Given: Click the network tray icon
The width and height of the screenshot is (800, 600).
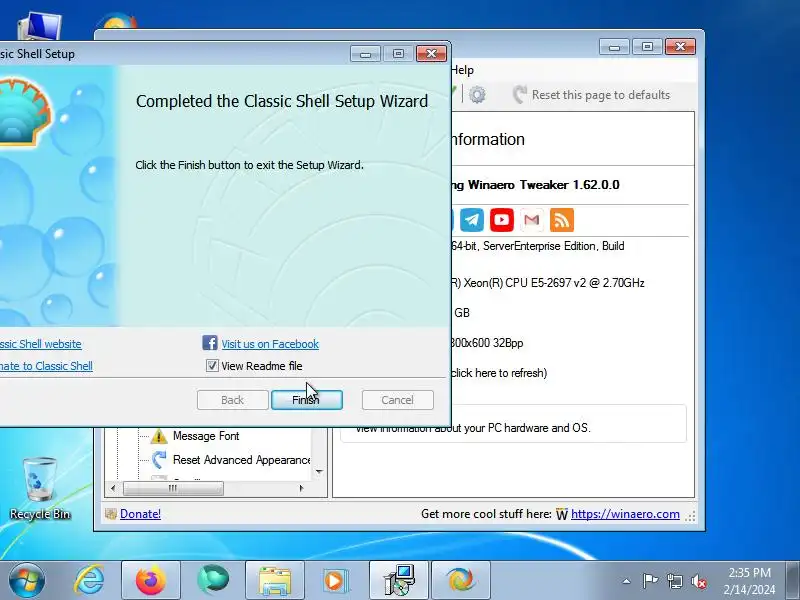Looking at the screenshot, I should click(674, 581).
